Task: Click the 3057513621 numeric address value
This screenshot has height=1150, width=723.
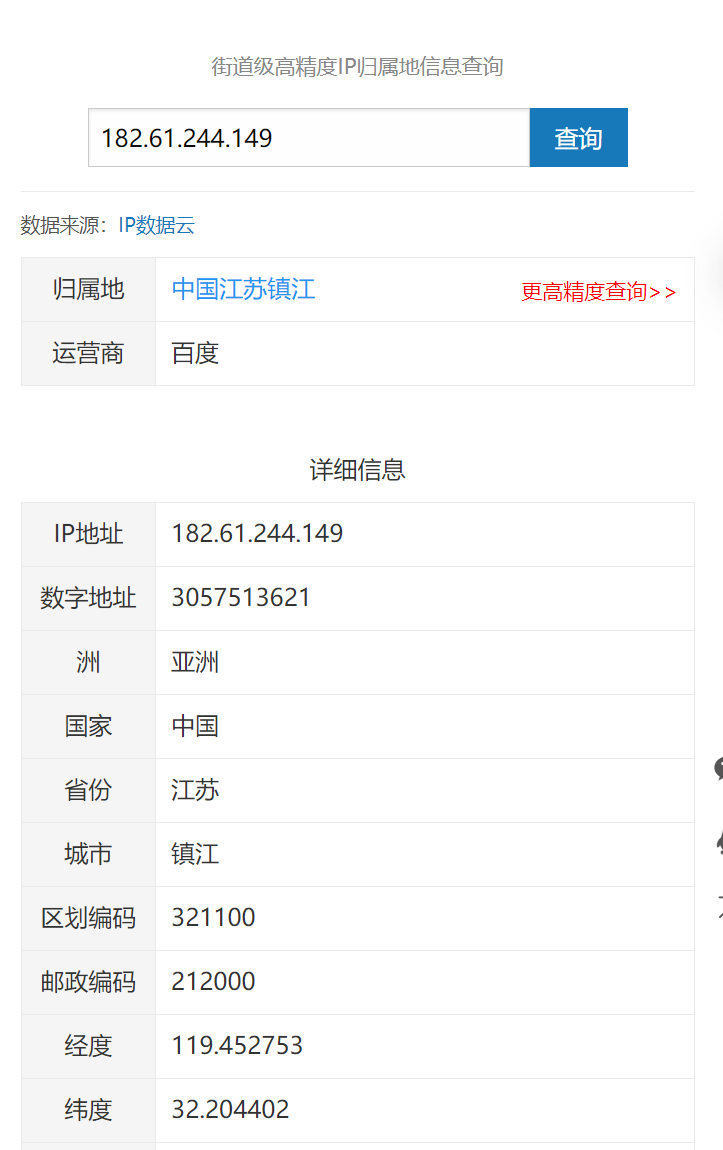Action: point(241,597)
